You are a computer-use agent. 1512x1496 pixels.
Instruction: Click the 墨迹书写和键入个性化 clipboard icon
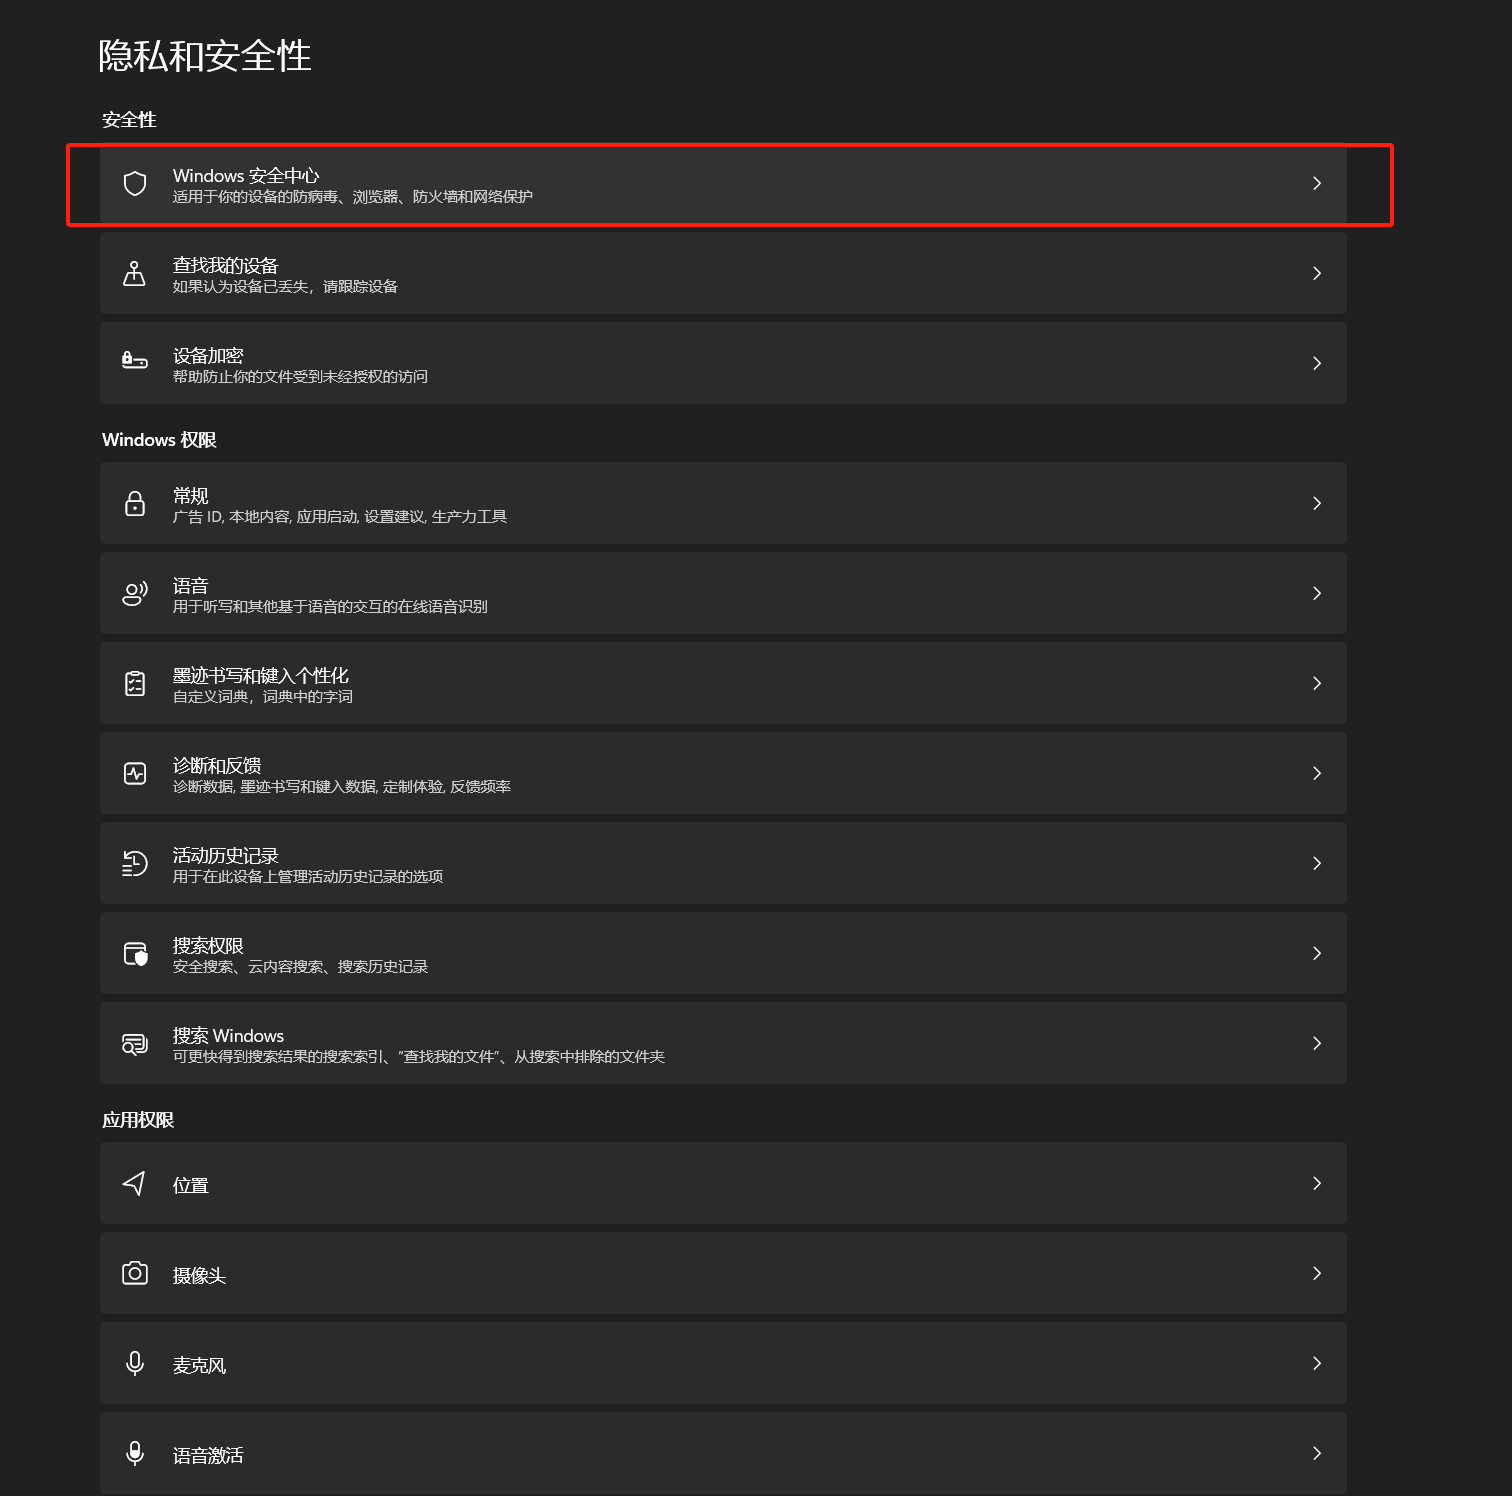click(x=135, y=683)
